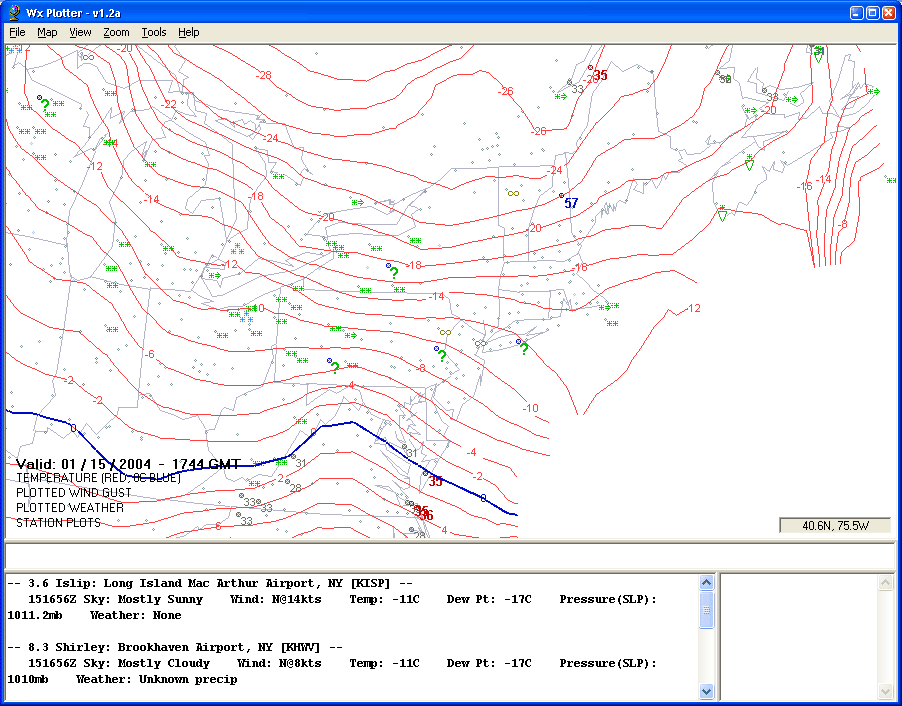Viewport: 902px width, 706px height.
Task: Click the station report scrollbar thumb
Action: [707, 611]
